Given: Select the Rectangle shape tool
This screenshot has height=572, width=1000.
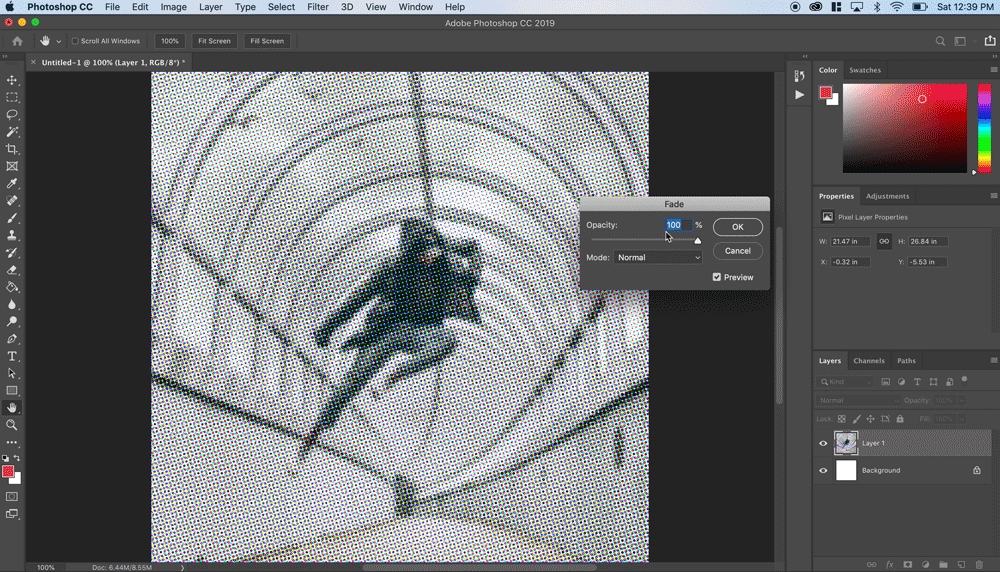Looking at the screenshot, I should pos(12,390).
